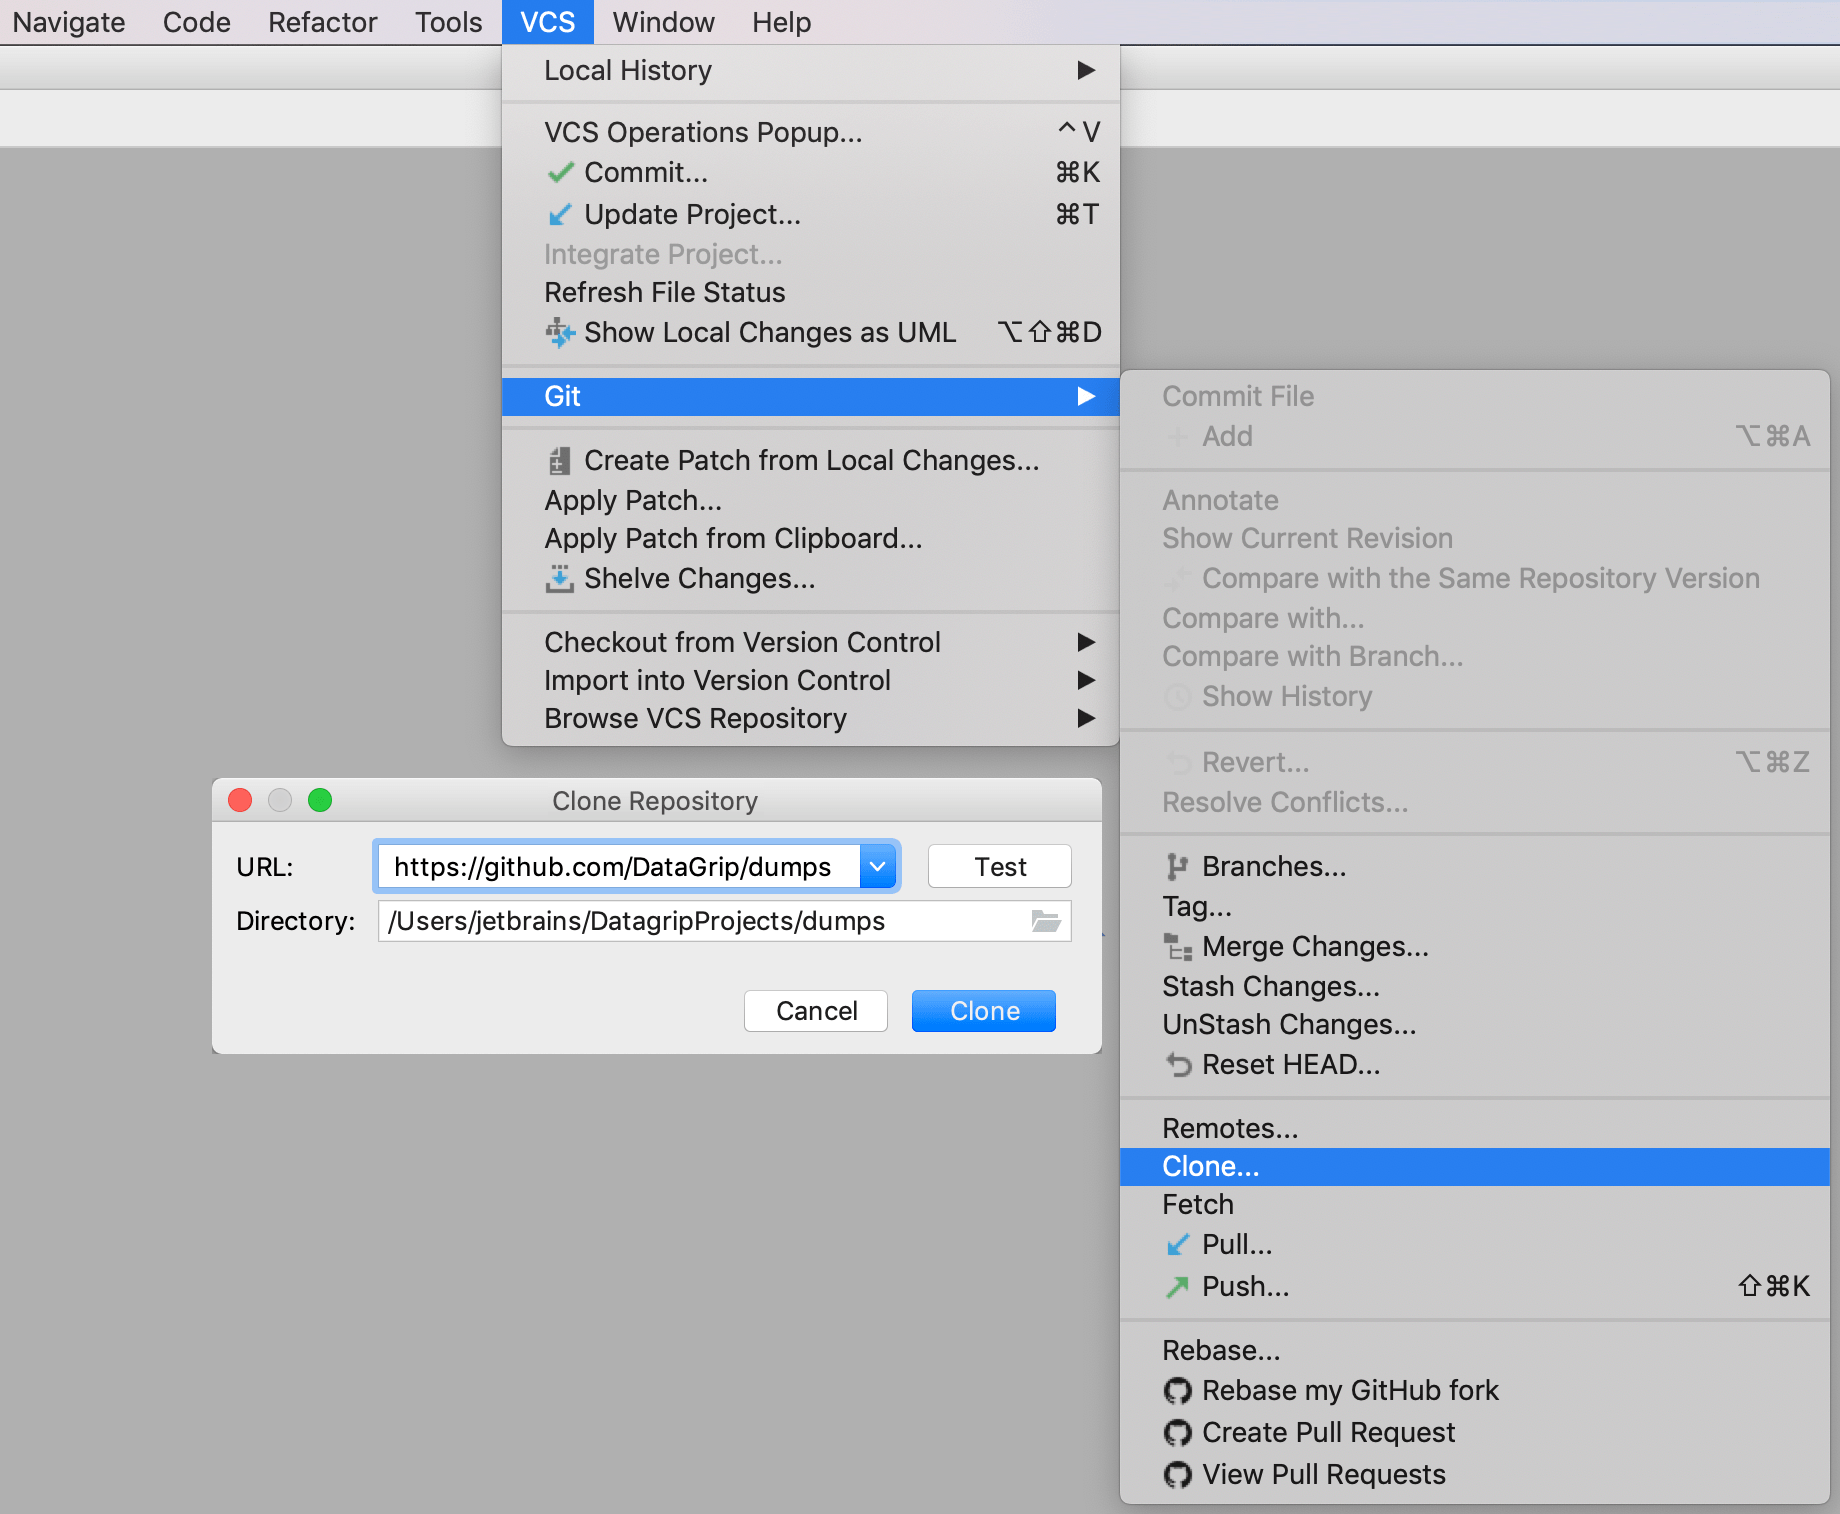
Task: Click the Branches icon in Git submenu
Action: click(1178, 867)
